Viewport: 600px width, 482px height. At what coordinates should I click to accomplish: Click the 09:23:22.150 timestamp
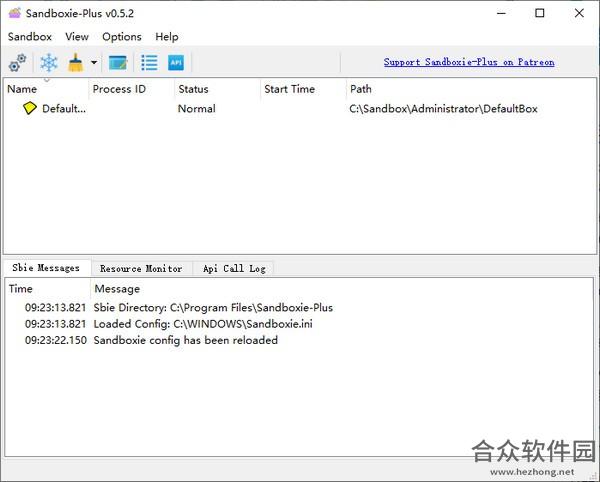(x=56, y=340)
